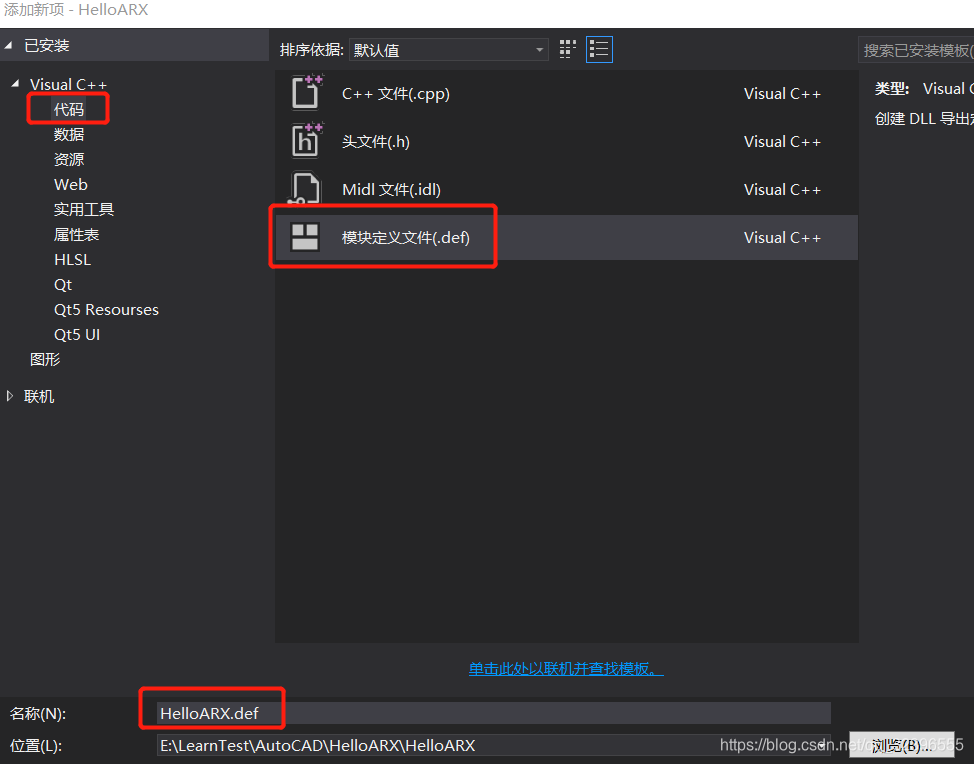974x764 pixels.
Task: Select the HLSL category
Action: (x=72, y=259)
